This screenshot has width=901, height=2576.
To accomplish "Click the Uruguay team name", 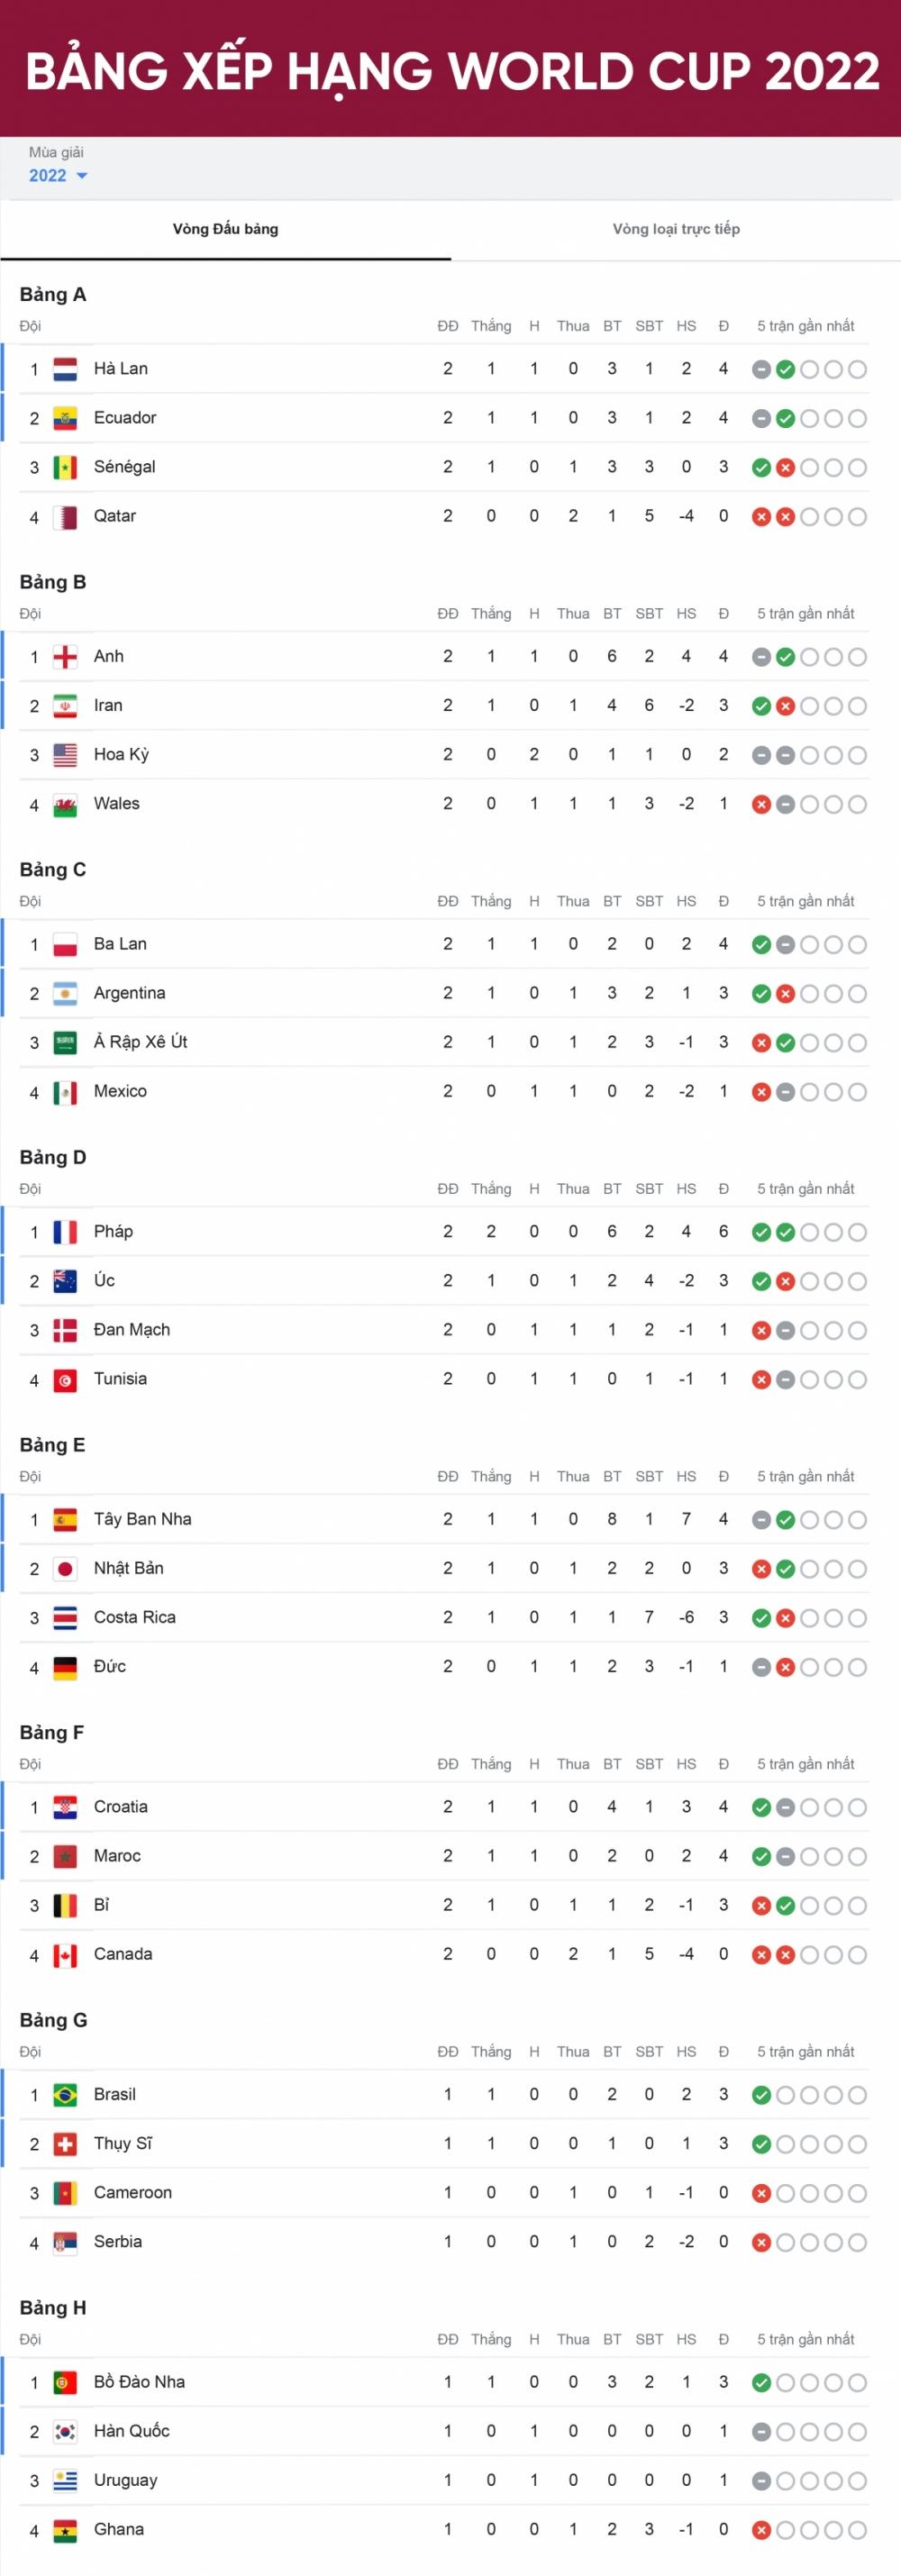I will tap(124, 2480).
